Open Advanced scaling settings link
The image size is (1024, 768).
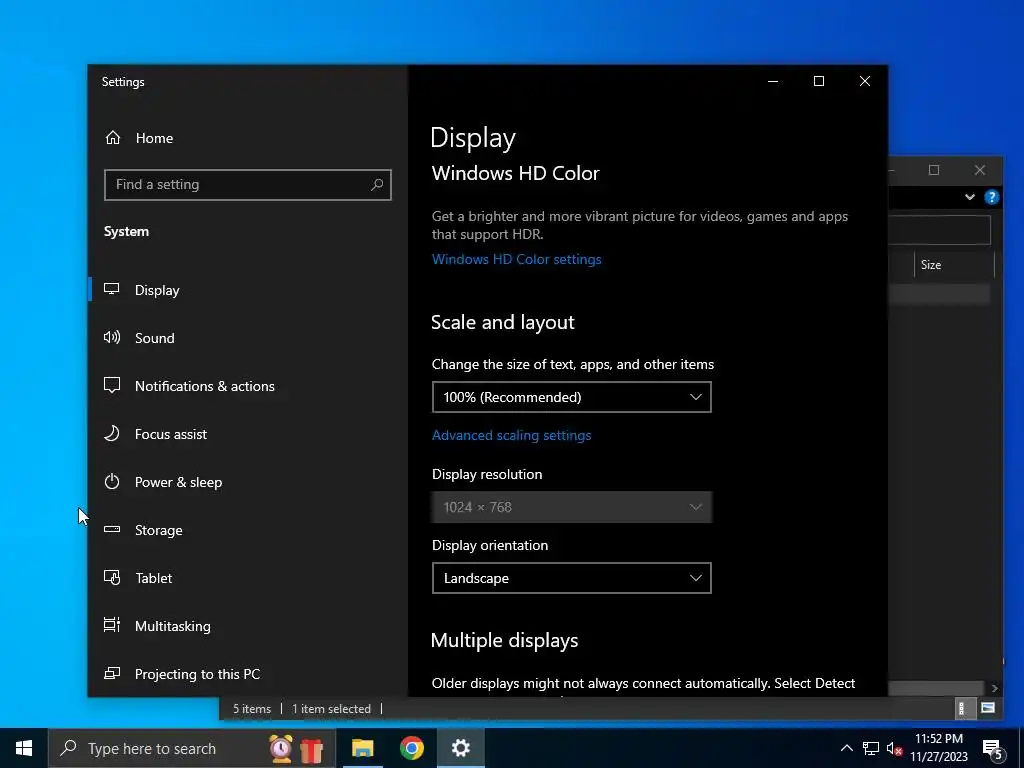(x=511, y=435)
